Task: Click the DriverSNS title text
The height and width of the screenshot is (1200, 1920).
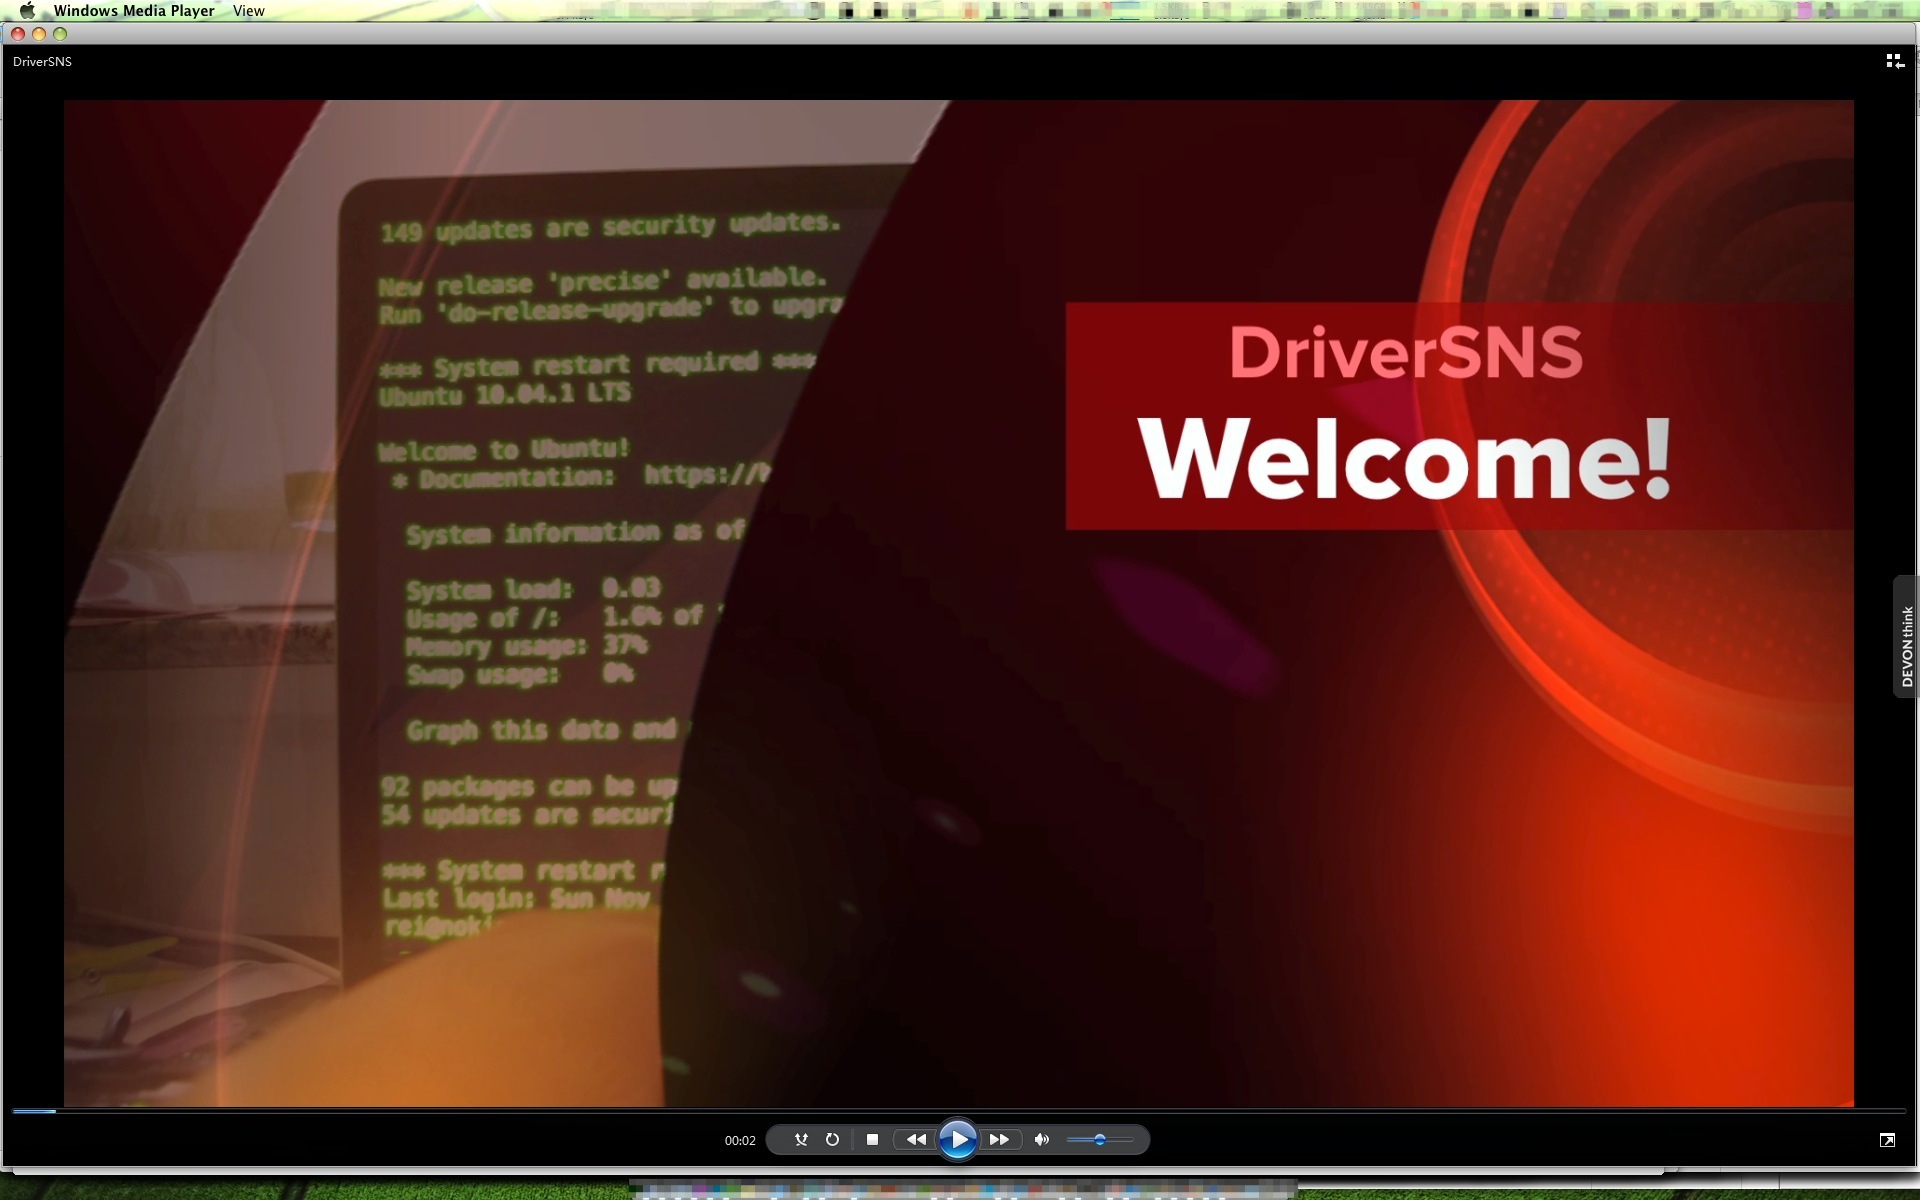Action: coord(42,61)
